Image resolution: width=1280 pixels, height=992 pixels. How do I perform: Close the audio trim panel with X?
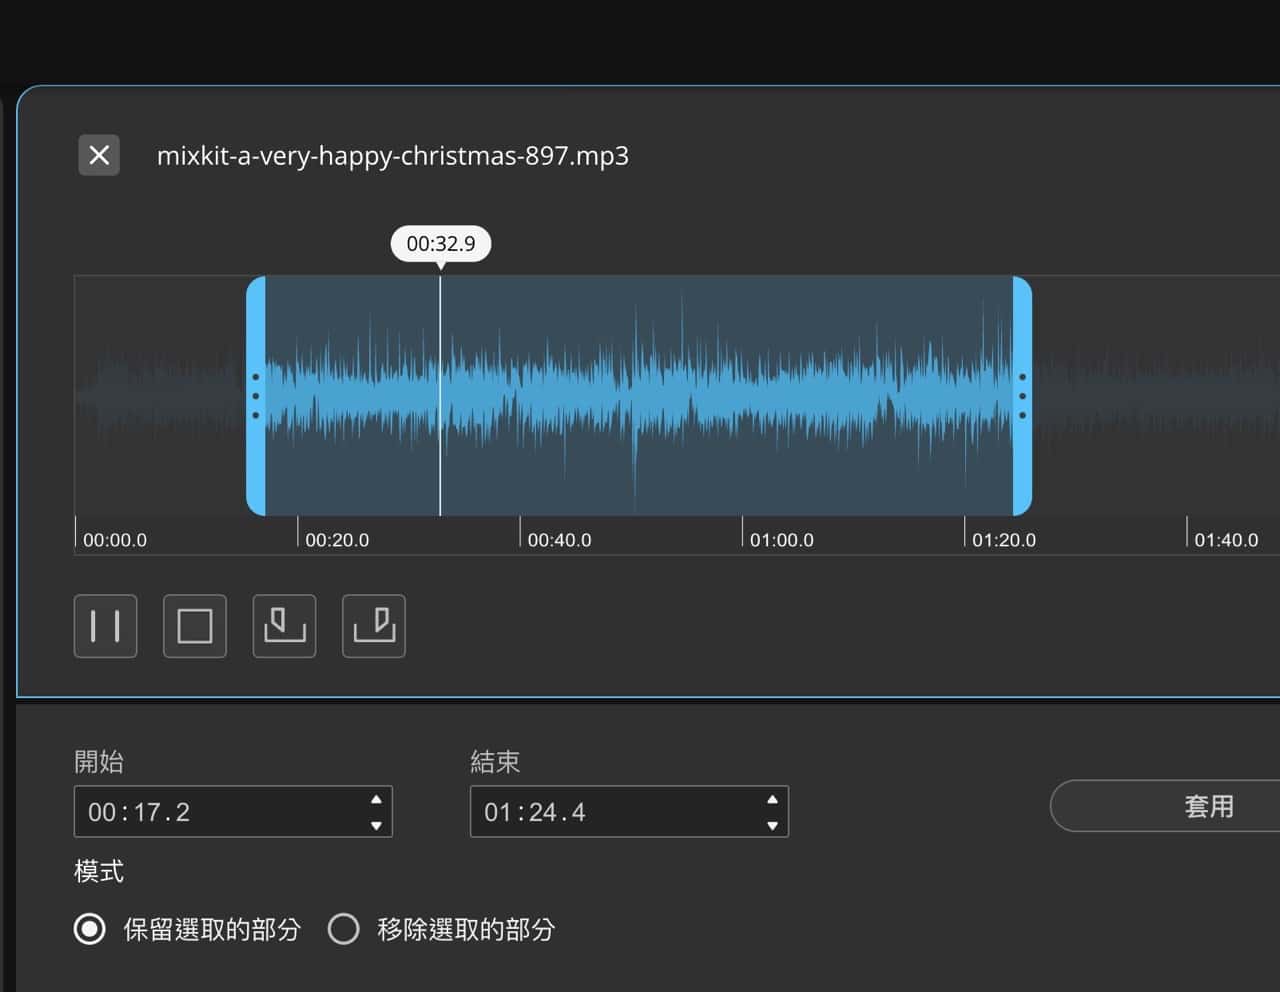tap(99, 155)
